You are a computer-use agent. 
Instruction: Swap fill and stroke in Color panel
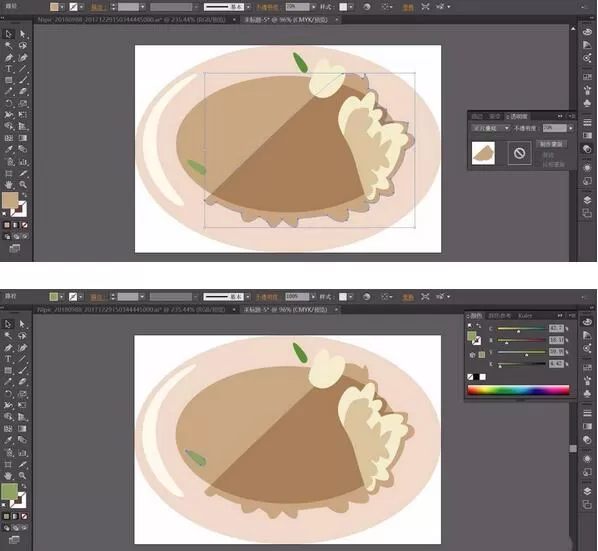coord(478,325)
